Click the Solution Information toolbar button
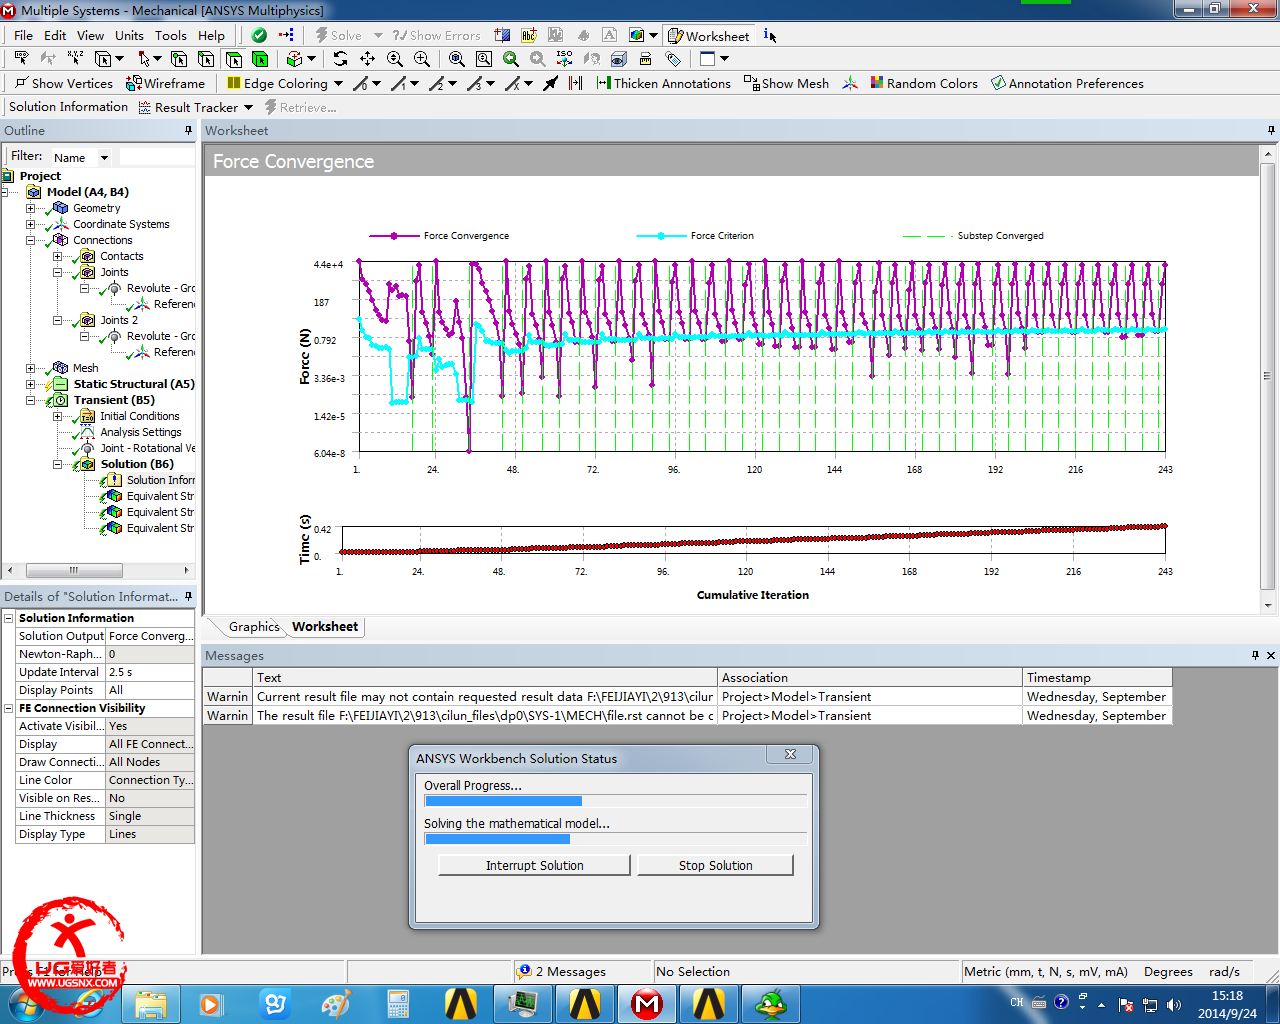The height and width of the screenshot is (1024, 1280). [68, 107]
